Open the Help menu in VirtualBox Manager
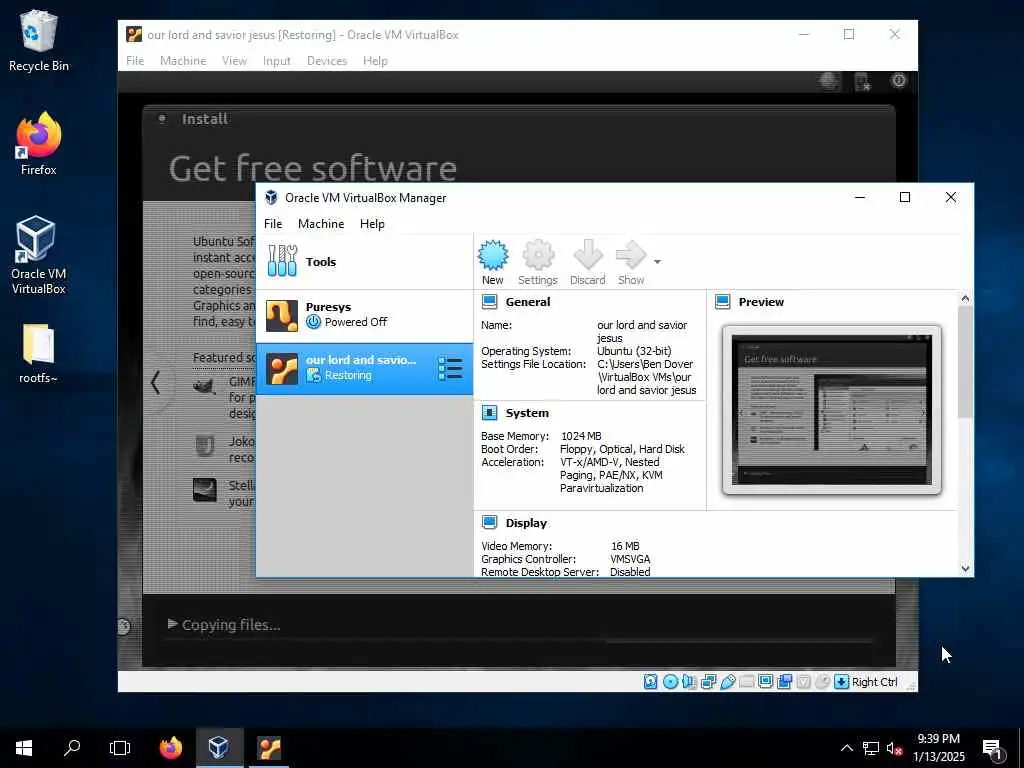The image size is (1024, 768). coord(372,223)
